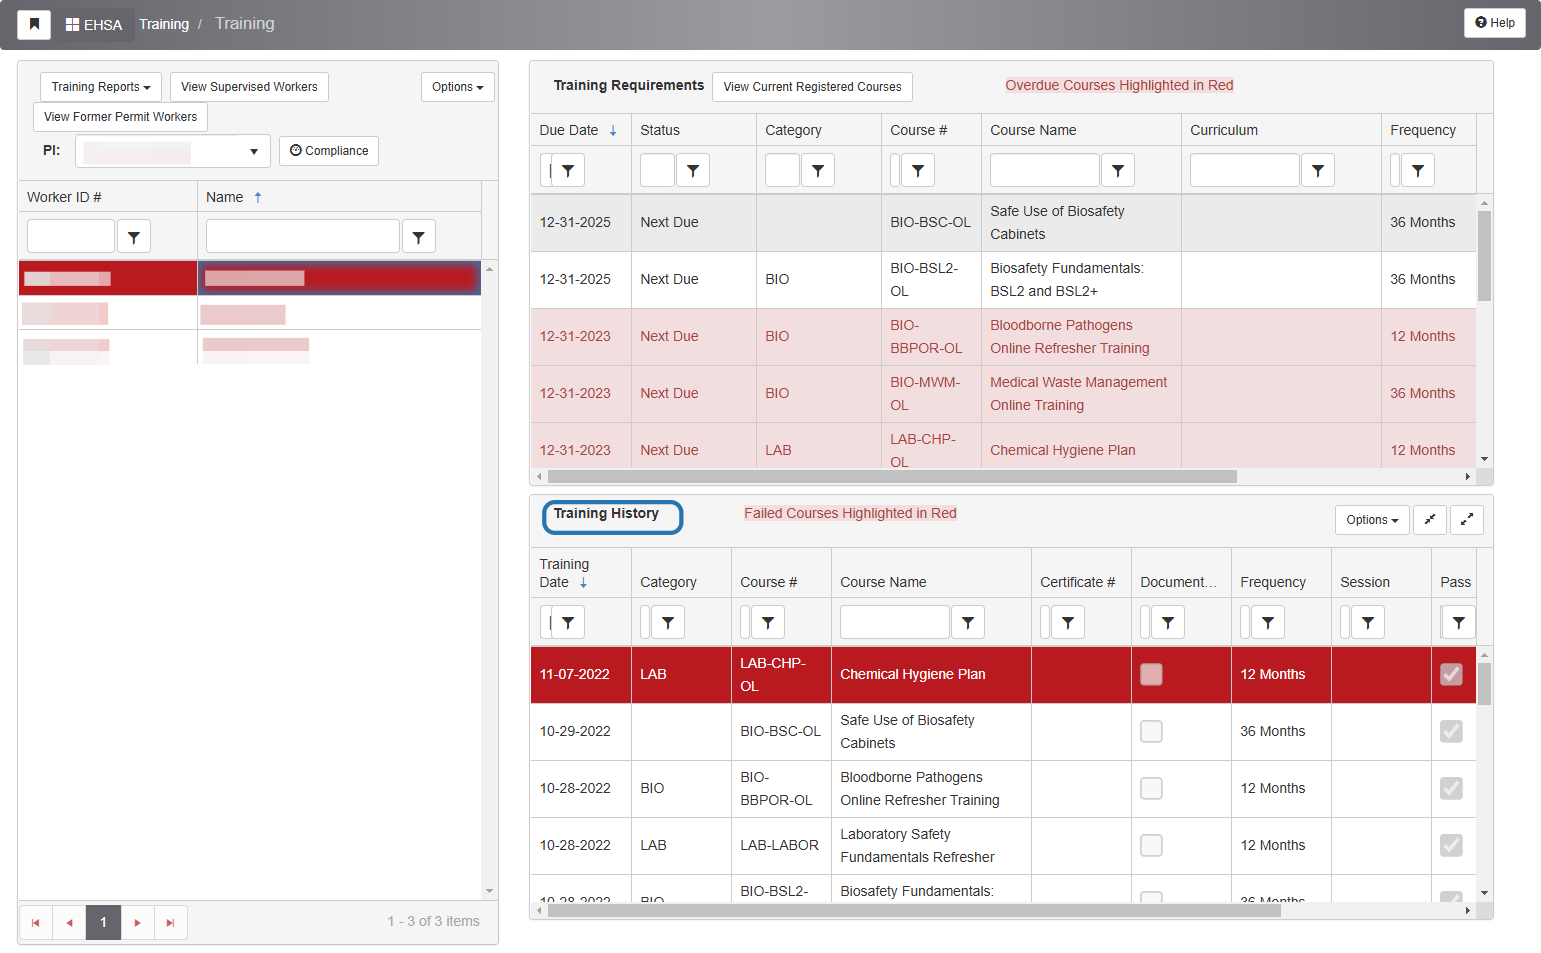The height and width of the screenshot is (953, 1541).
Task: Filter Training Requirements by Due Date
Action: tap(568, 170)
